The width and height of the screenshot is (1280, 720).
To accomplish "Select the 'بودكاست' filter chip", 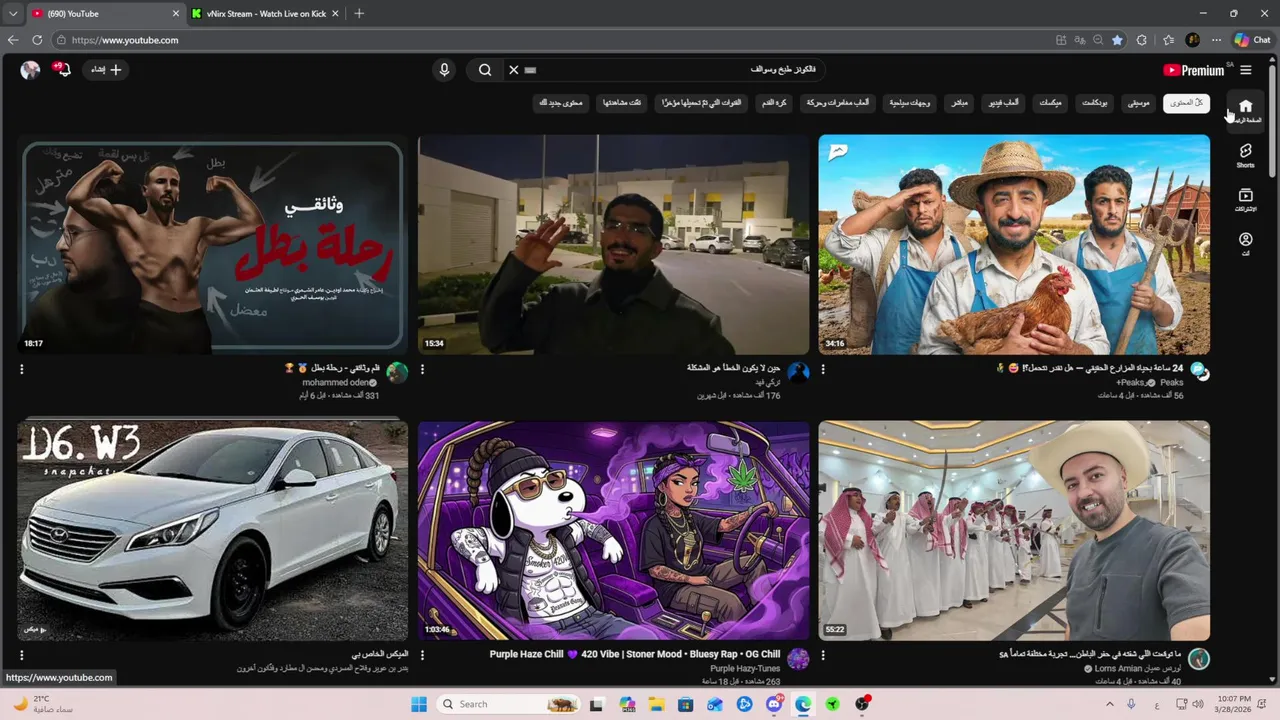I will coord(1094,103).
